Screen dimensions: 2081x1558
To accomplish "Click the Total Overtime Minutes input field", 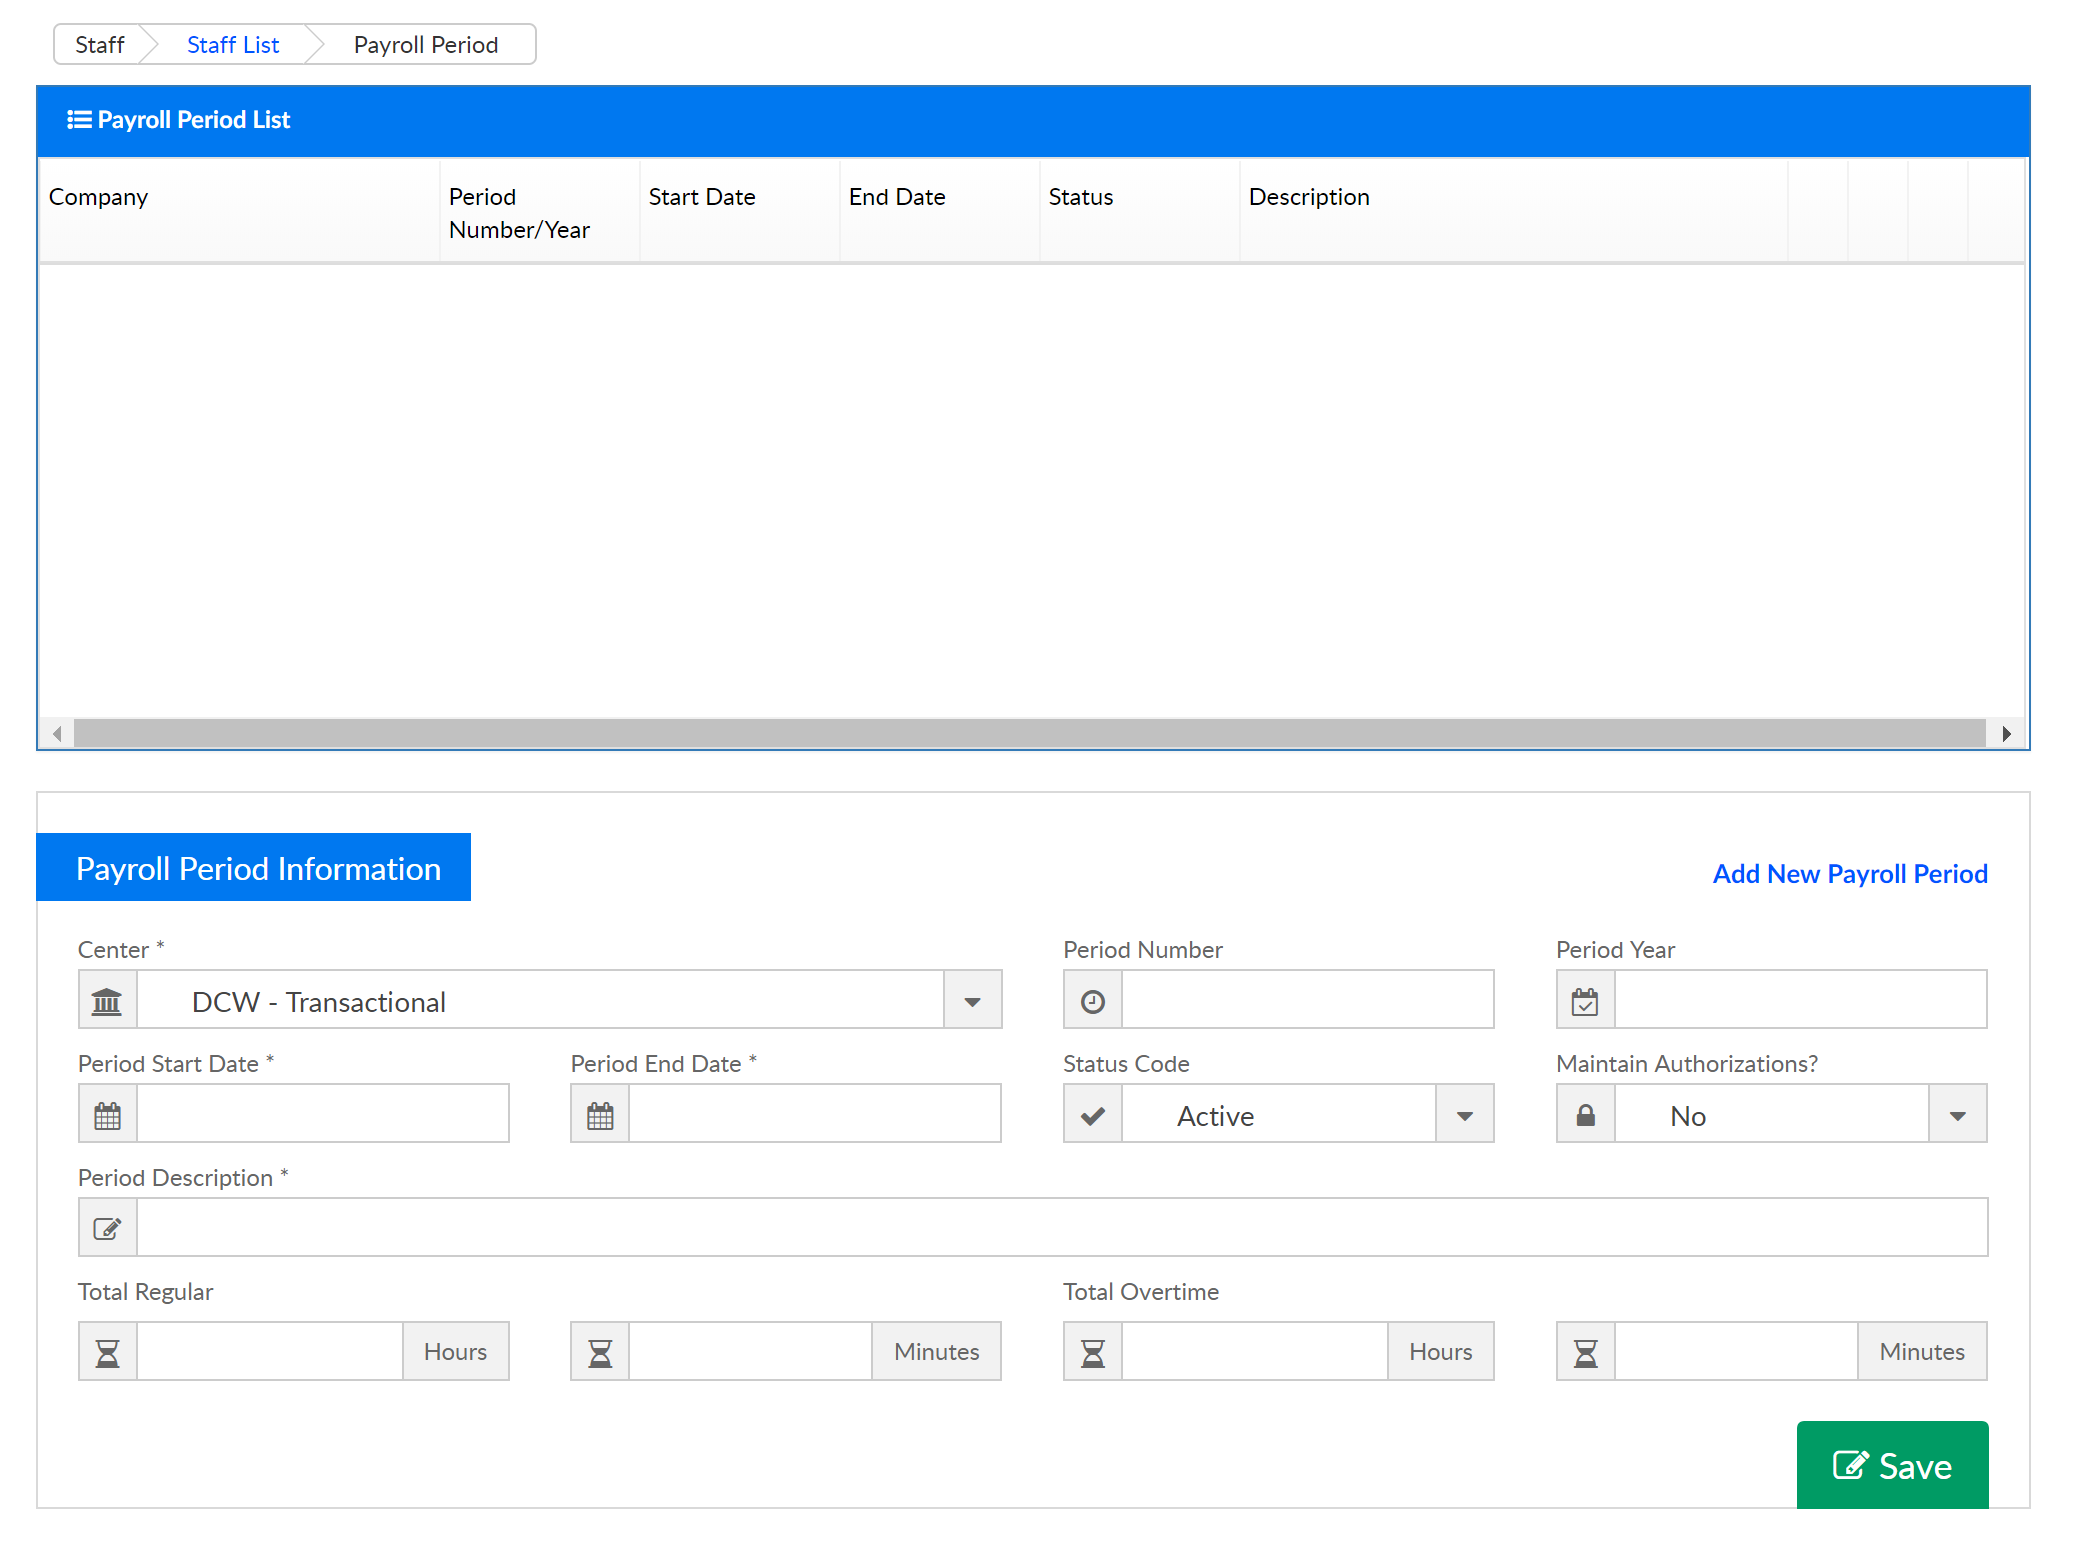I will [1735, 1353].
